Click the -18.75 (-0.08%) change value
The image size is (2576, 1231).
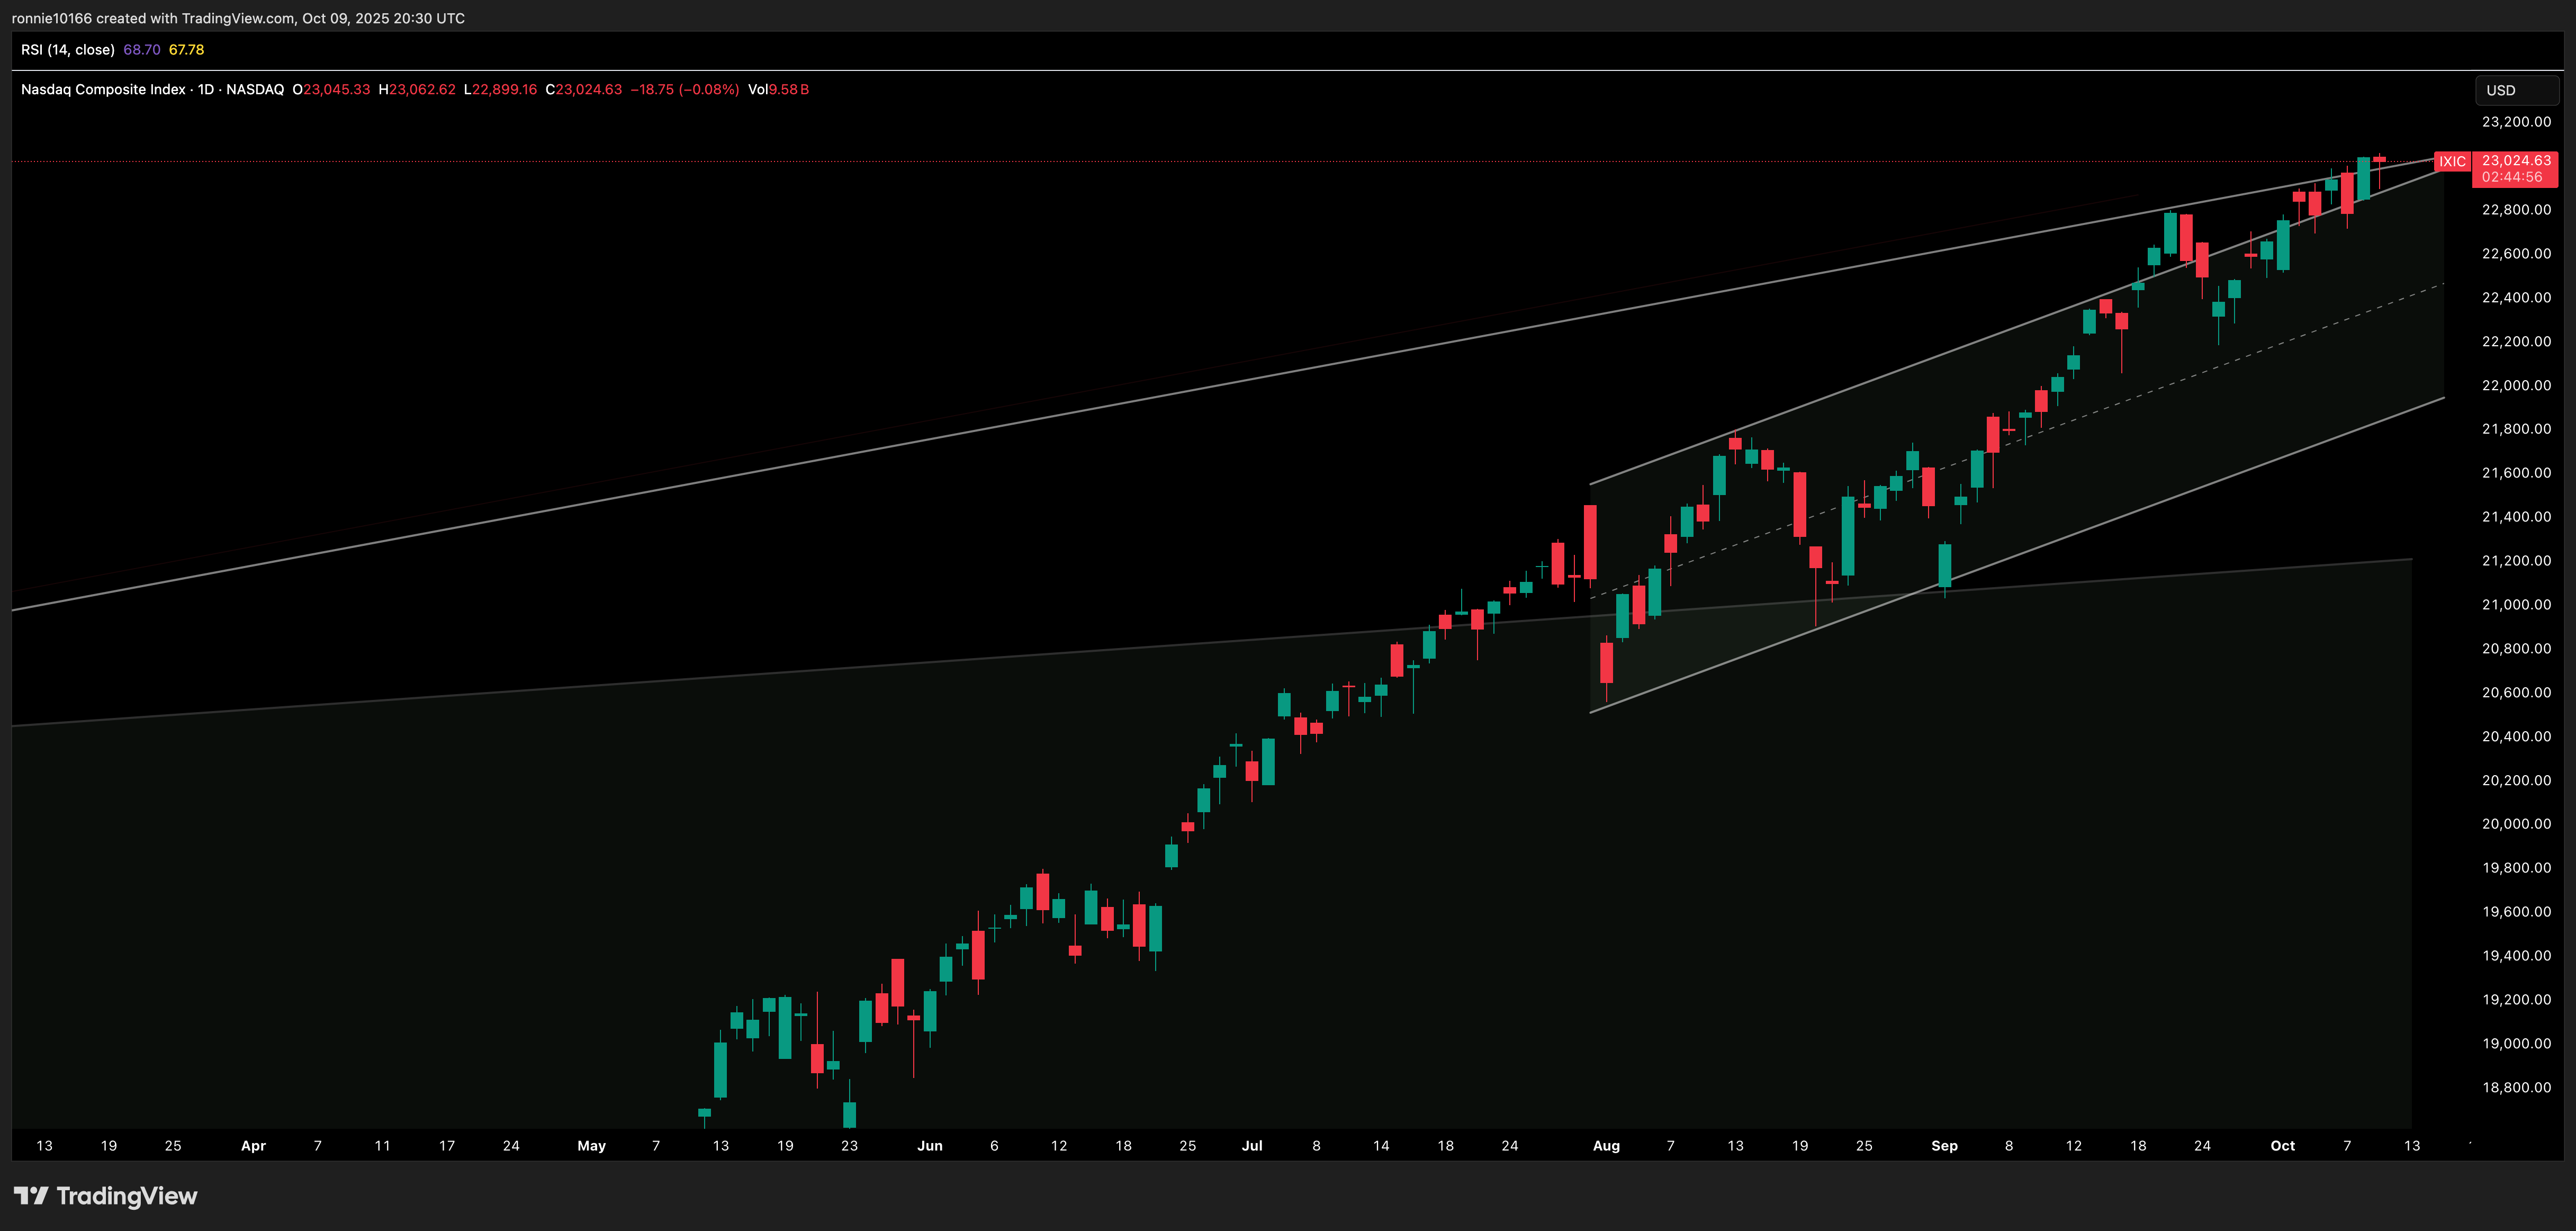(684, 90)
